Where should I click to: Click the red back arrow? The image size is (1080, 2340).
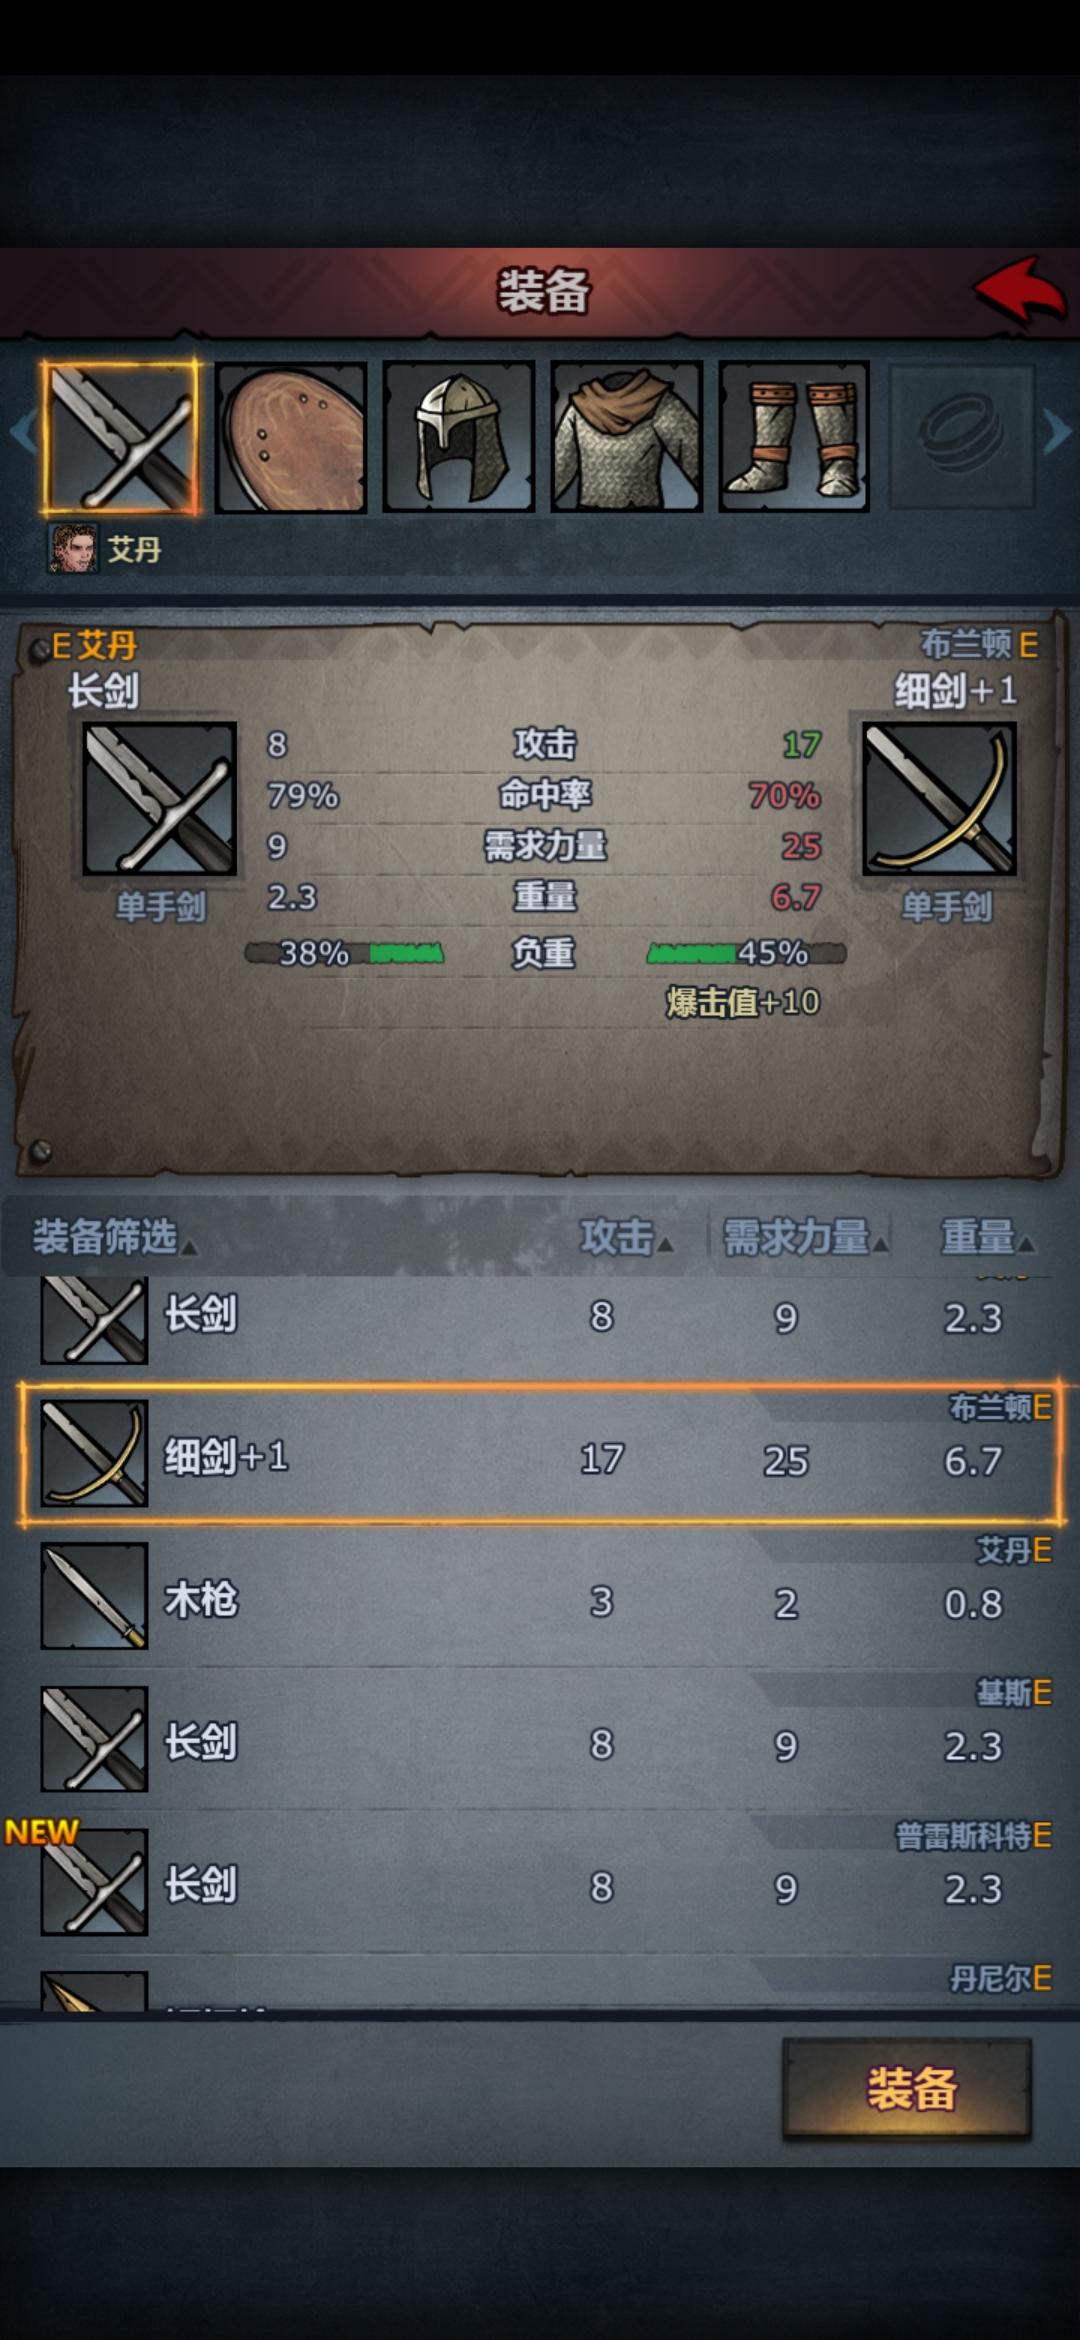click(1020, 290)
